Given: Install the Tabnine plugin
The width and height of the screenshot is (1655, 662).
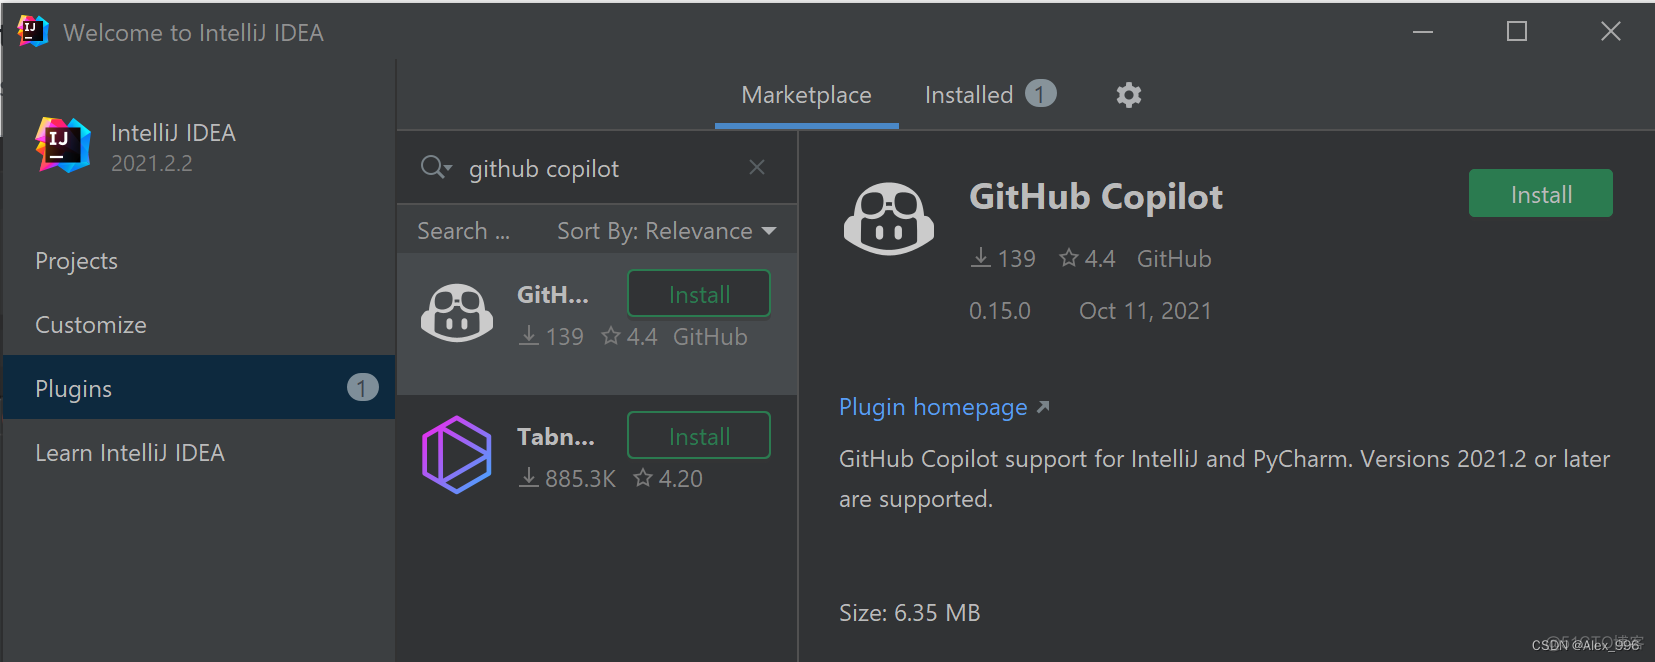Looking at the screenshot, I should 699,436.
